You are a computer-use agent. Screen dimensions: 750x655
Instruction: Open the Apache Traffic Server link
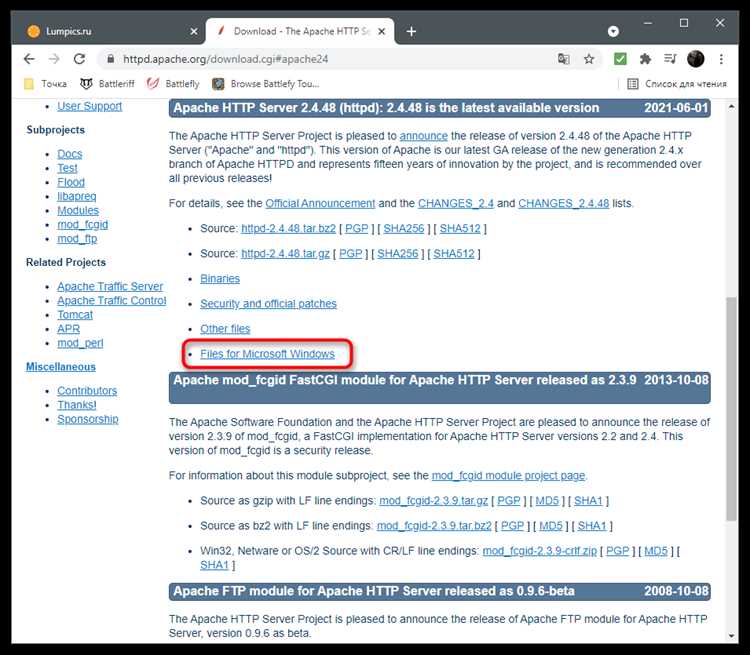[x=110, y=287]
